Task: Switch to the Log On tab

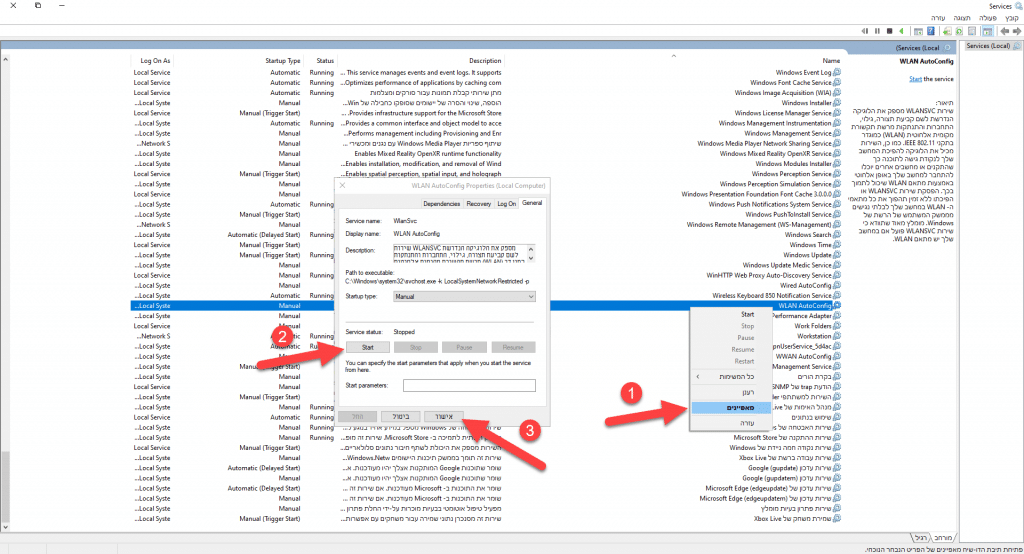Action: click(x=506, y=204)
